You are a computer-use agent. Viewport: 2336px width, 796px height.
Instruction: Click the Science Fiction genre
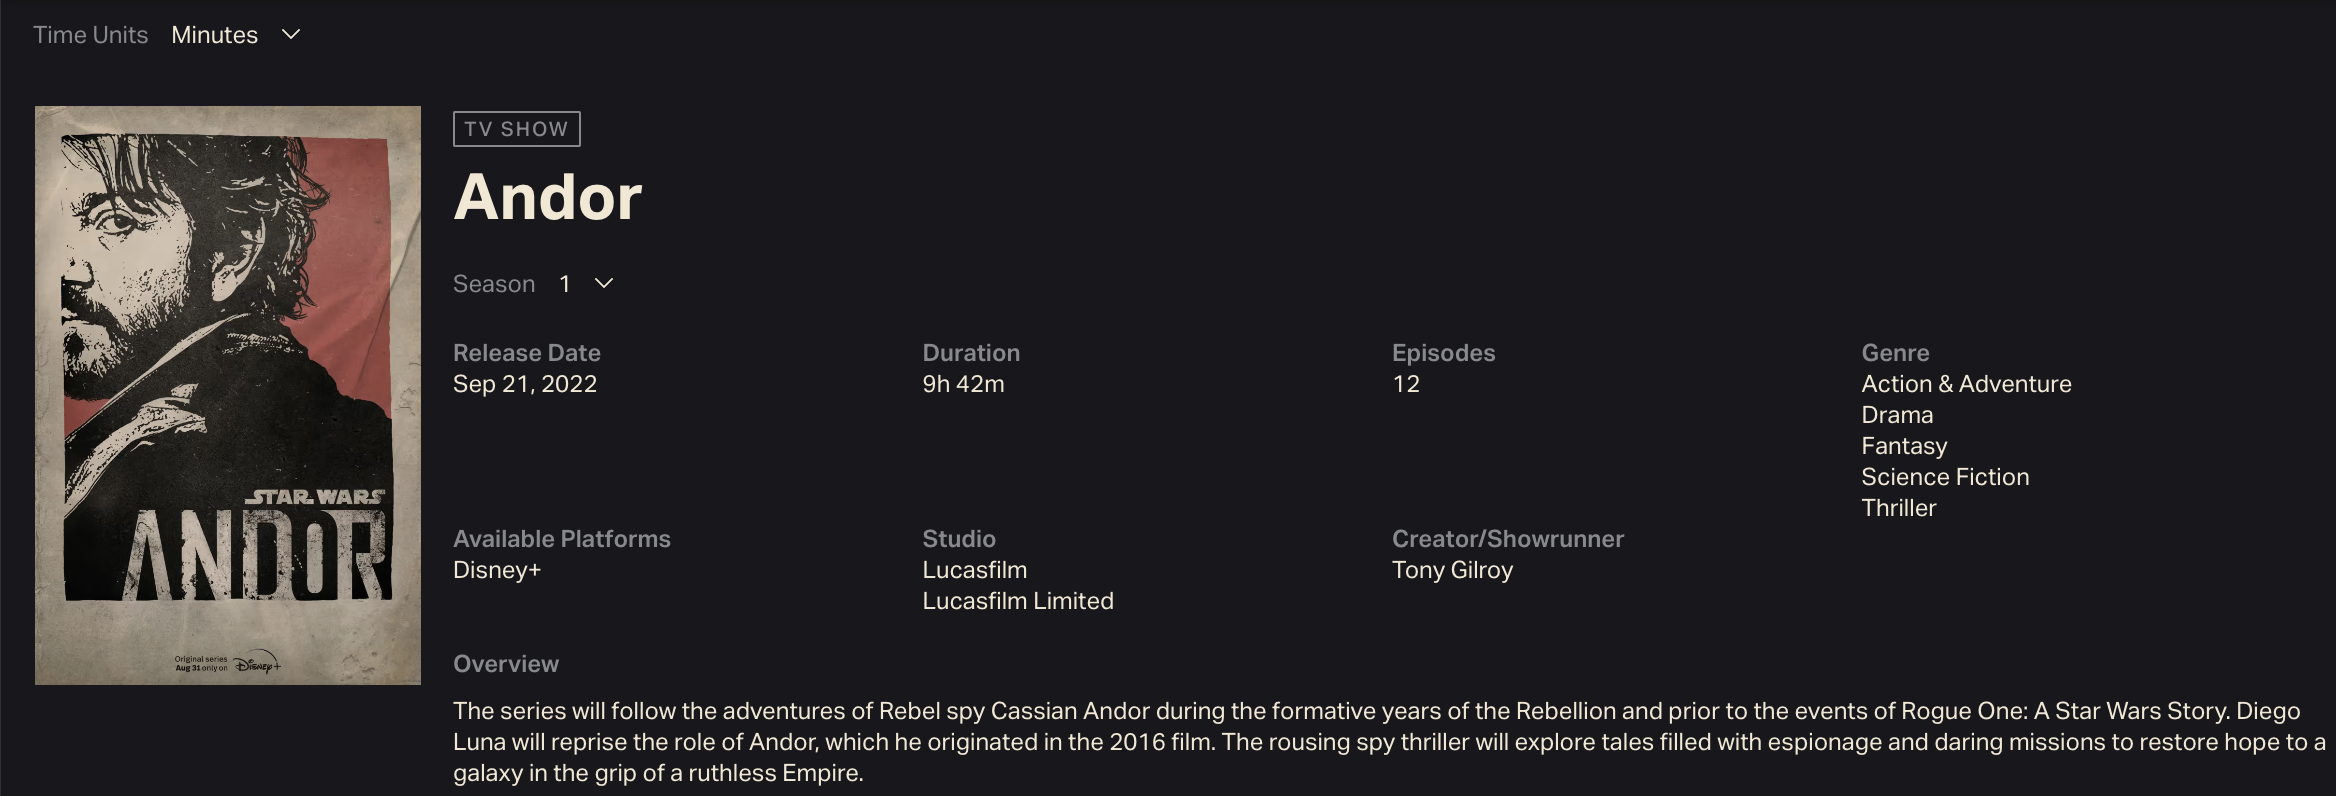click(1945, 477)
